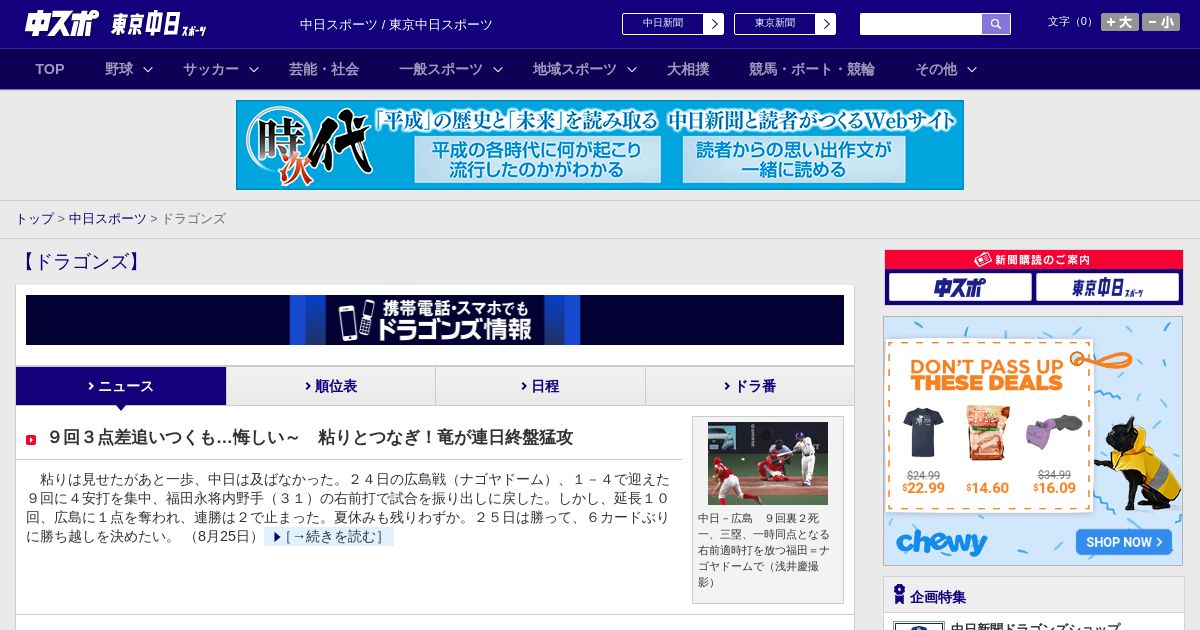Click the 時代 Heisei history banner
Image resolution: width=1200 pixels, height=630 pixels.
600,145
